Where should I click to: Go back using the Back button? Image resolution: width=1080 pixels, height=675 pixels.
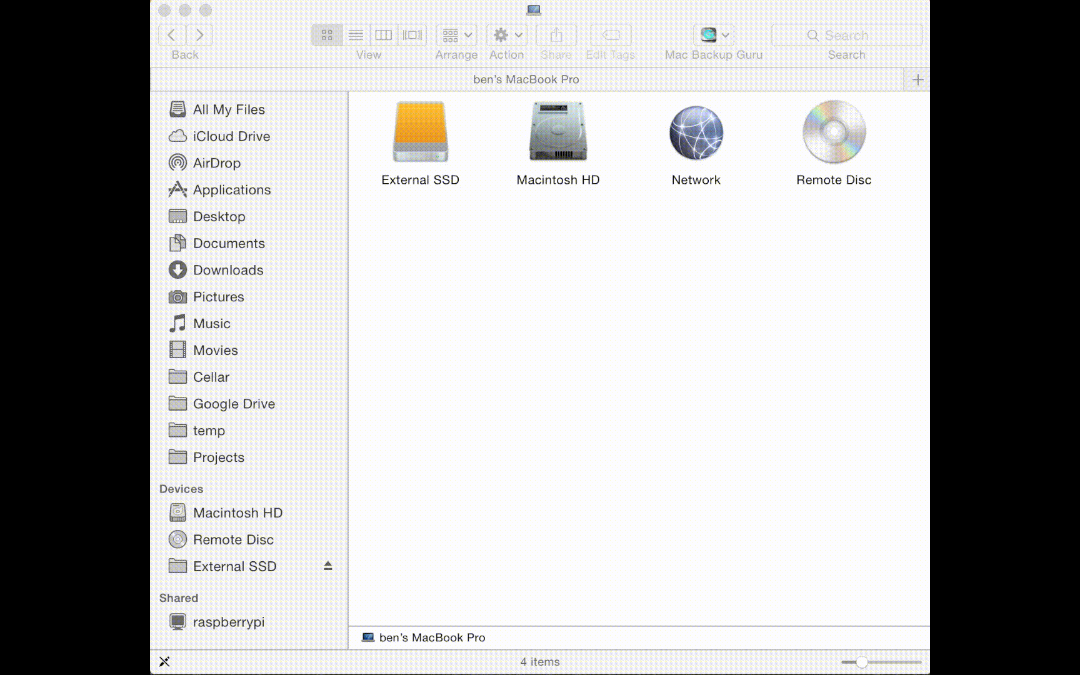click(170, 34)
